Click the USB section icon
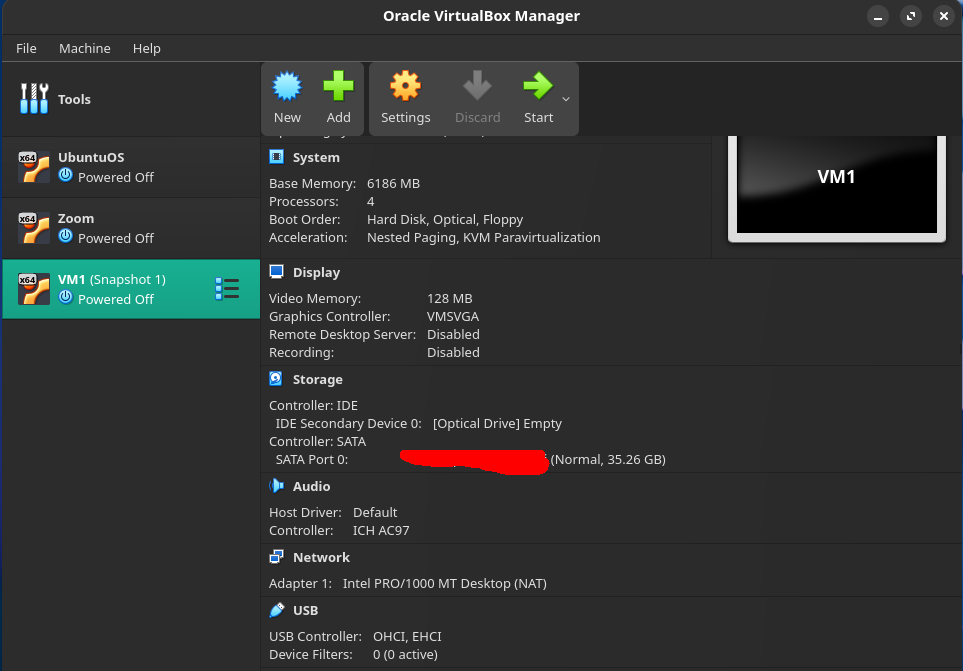This screenshot has width=963, height=671. (276, 610)
